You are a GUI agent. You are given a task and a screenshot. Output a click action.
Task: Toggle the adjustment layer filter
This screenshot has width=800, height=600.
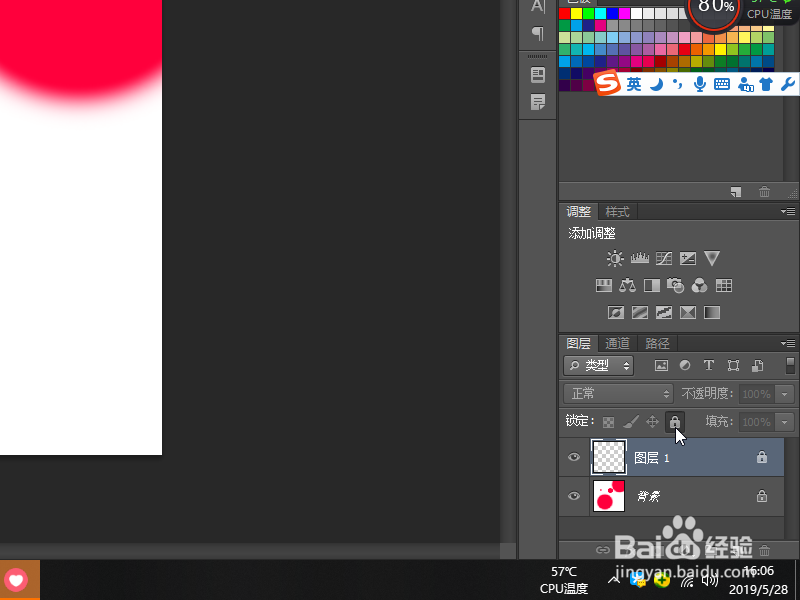point(685,365)
